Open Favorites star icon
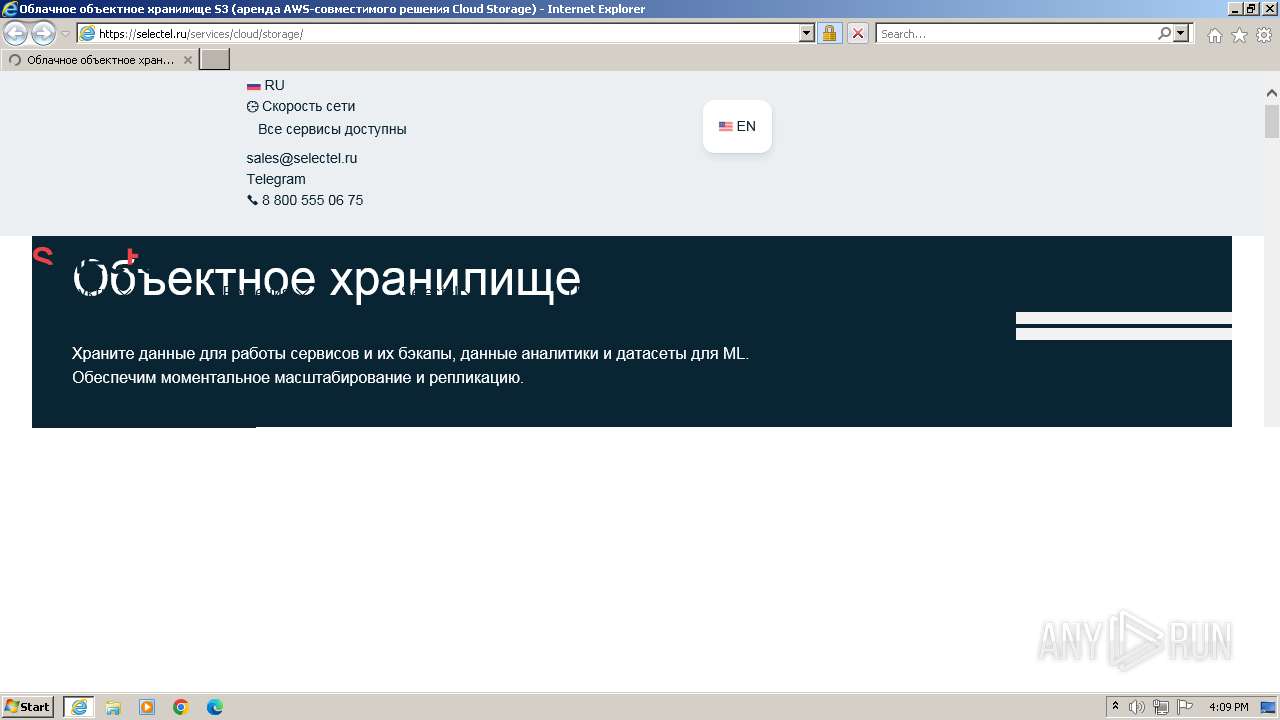This screenshot has height=720, width=1280. coord(1239,35)
